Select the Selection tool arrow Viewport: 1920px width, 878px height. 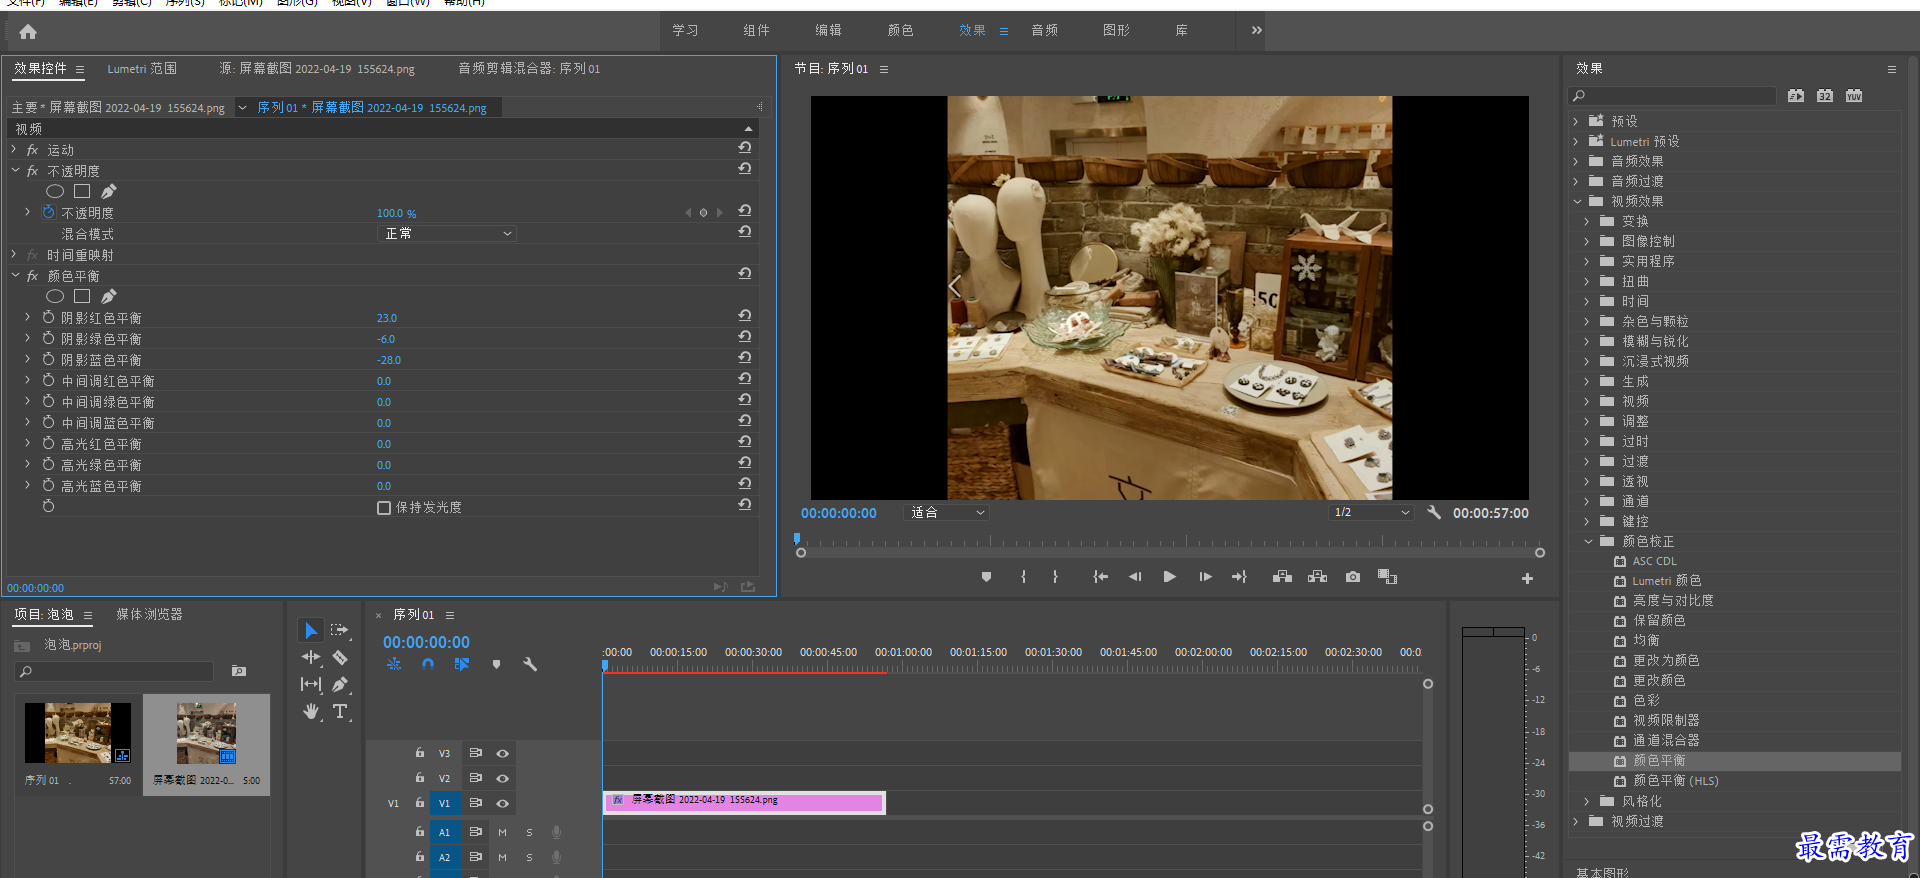[x=311, y=630]
